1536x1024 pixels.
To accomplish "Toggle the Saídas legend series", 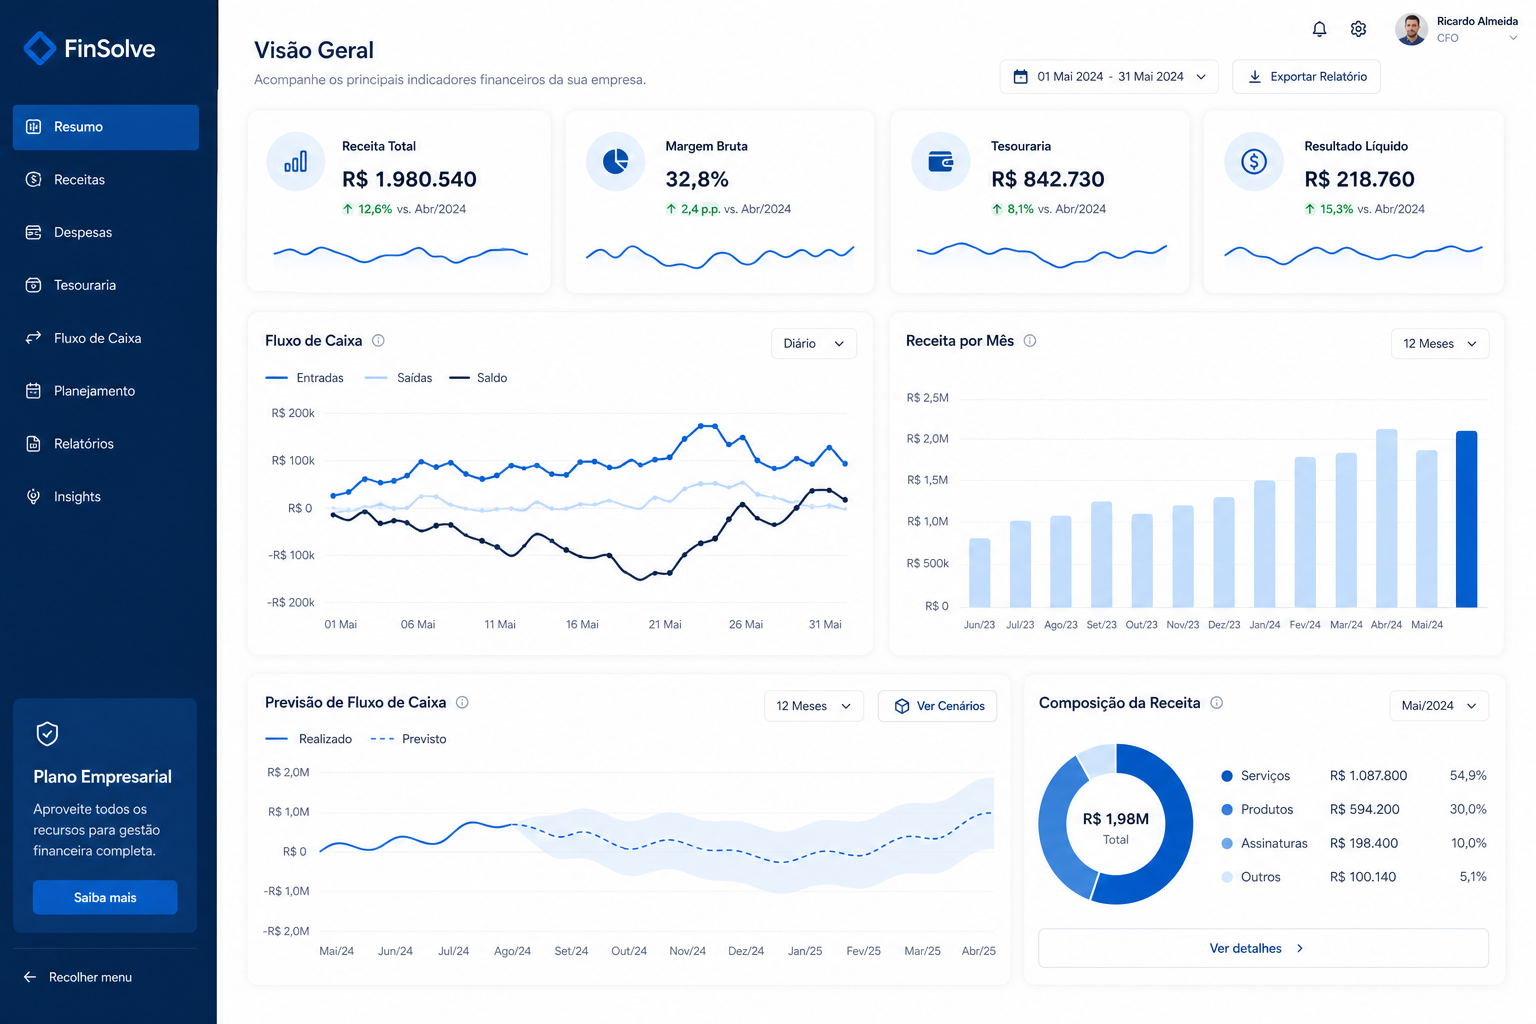I will pos(399,378).
